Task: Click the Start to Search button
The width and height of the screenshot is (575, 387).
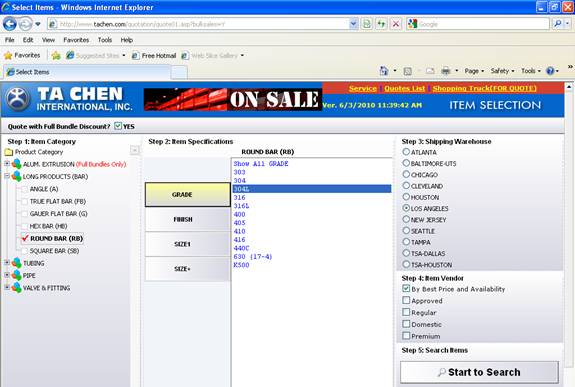Action: 479,372
